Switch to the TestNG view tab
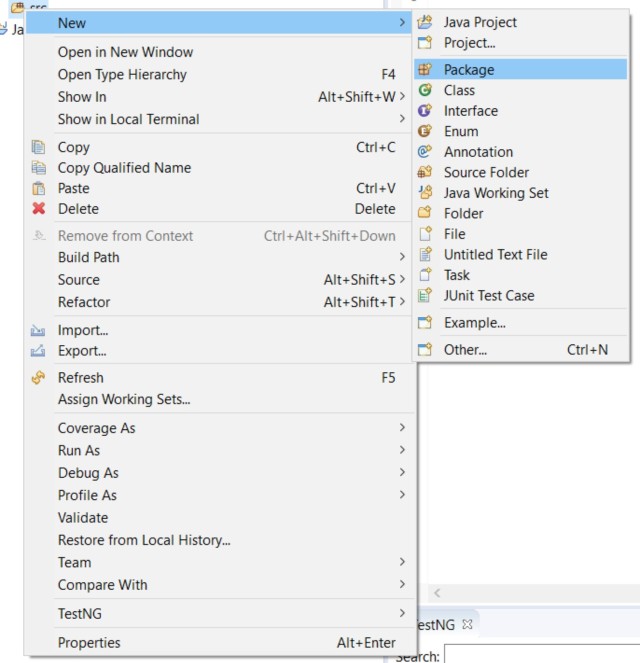The height and width of the screenshot is (663, 640). [436, 625]
